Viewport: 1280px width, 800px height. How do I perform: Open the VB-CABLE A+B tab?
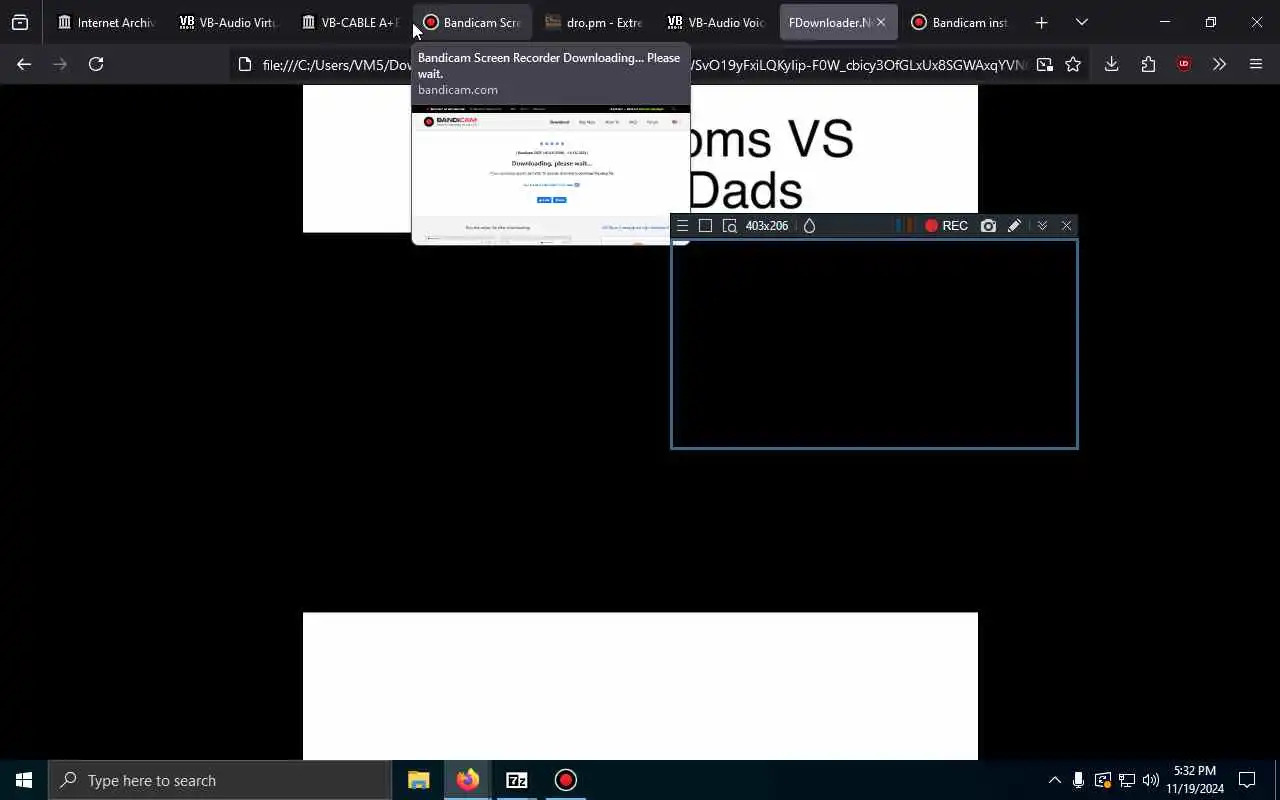pyautogui.click(x=350, y=22)
